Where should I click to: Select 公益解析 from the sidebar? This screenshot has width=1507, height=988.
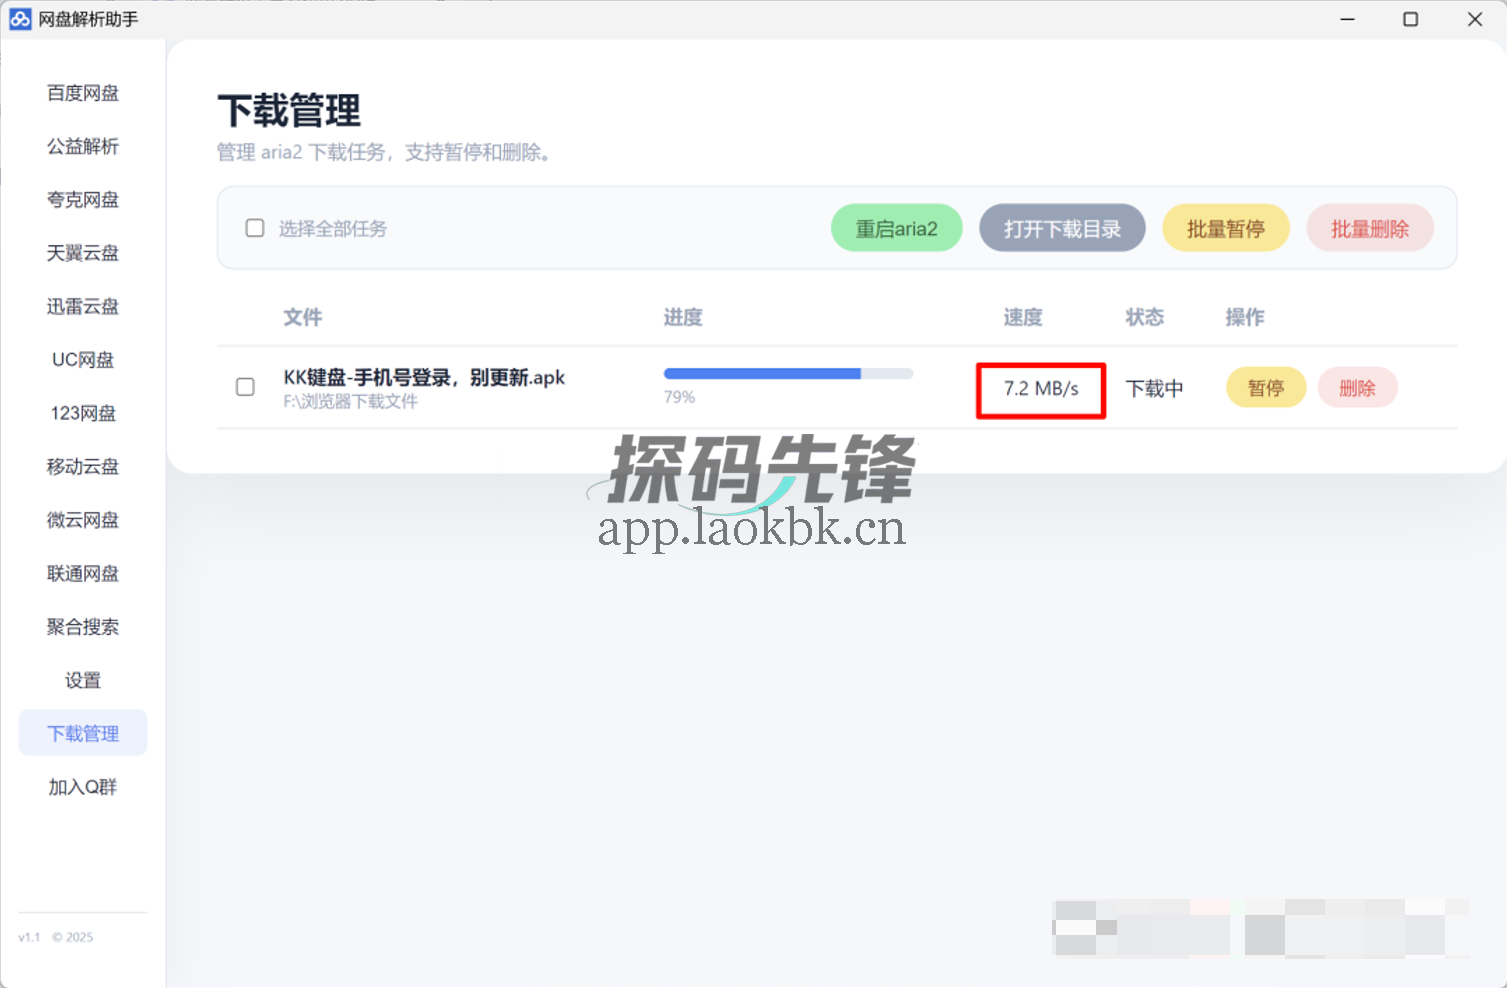click(x=82, y=146)
